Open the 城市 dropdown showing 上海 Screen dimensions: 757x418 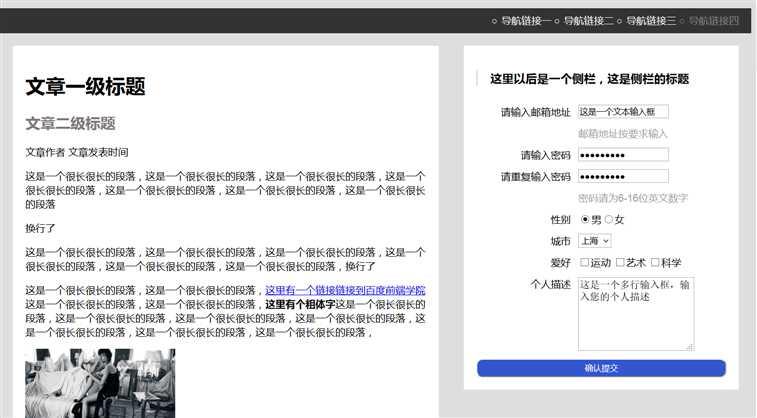595,240
